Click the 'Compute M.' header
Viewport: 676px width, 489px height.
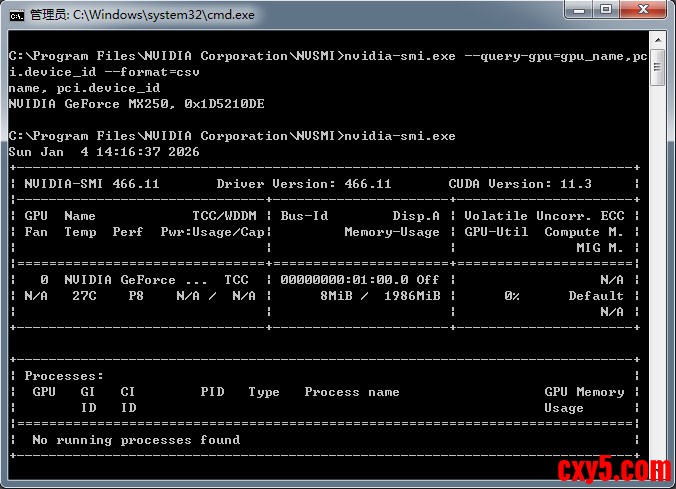tap(584, 232)
